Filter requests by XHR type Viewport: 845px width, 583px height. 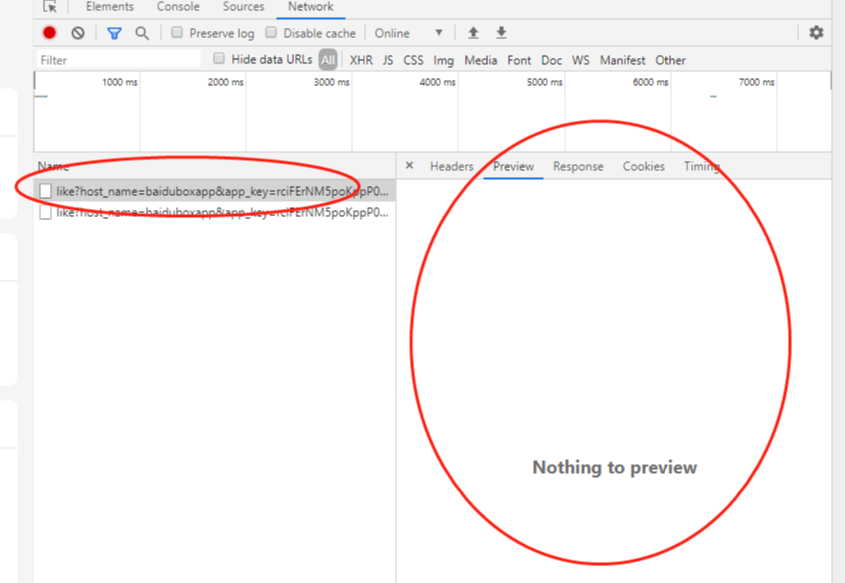[361, 60]
